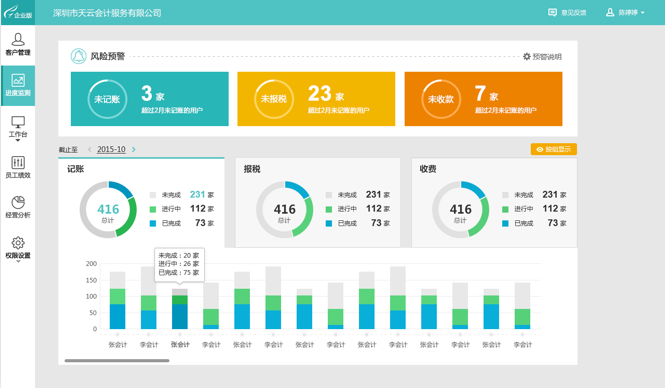Click the 企业版 logo at top-left

tap(18, 12)
